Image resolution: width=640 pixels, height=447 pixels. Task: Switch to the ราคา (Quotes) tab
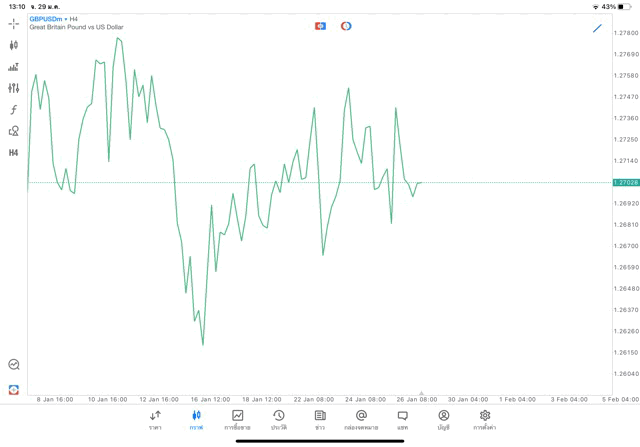pos(155,419)
